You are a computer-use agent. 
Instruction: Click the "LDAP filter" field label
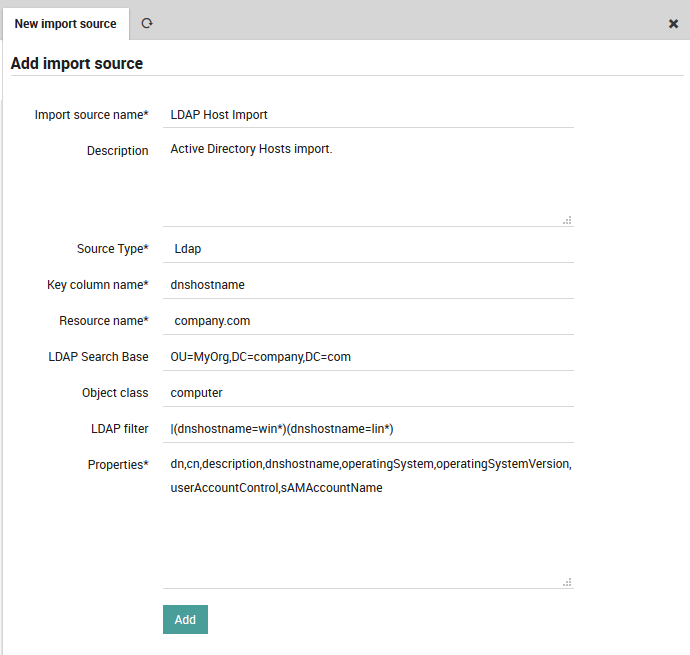[119, 429]
